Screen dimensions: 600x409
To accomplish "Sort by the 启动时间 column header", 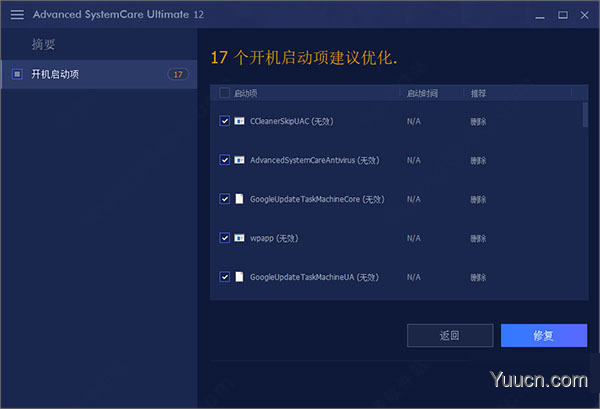I will click(x=422, y=93).
